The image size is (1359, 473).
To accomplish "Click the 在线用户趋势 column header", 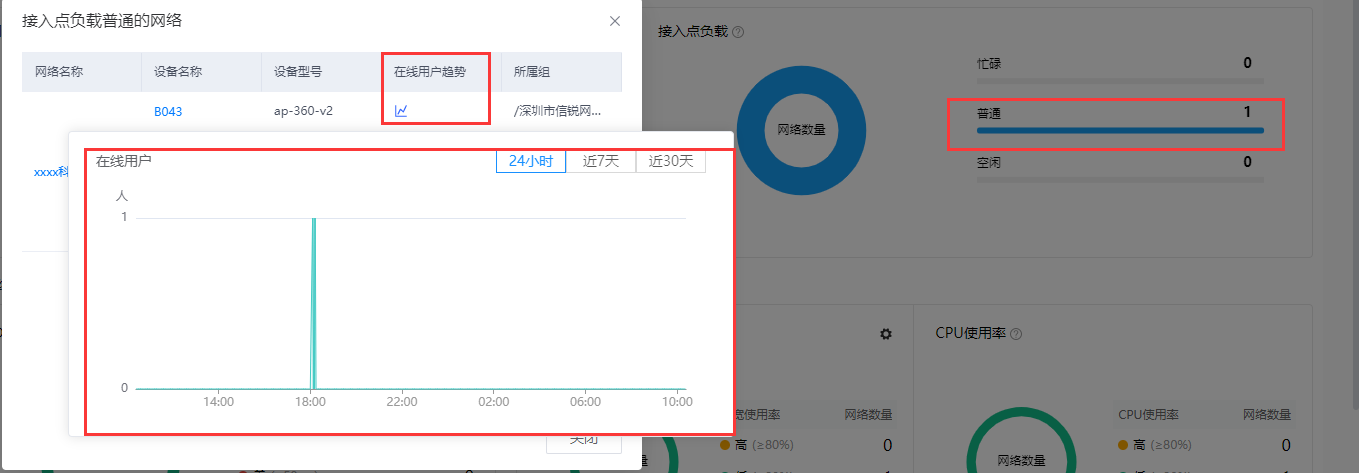I will (x=430, y=72).
